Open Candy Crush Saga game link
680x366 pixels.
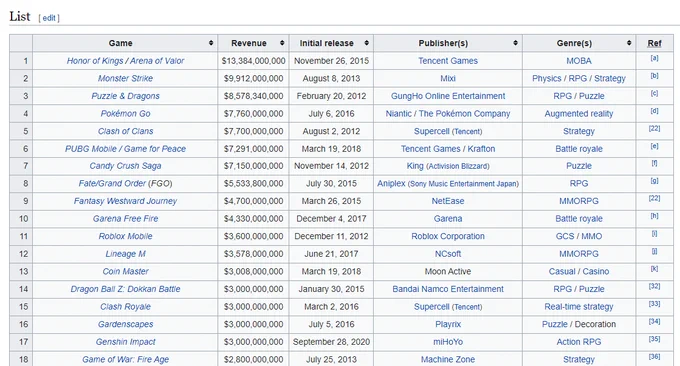coord(125,166)
